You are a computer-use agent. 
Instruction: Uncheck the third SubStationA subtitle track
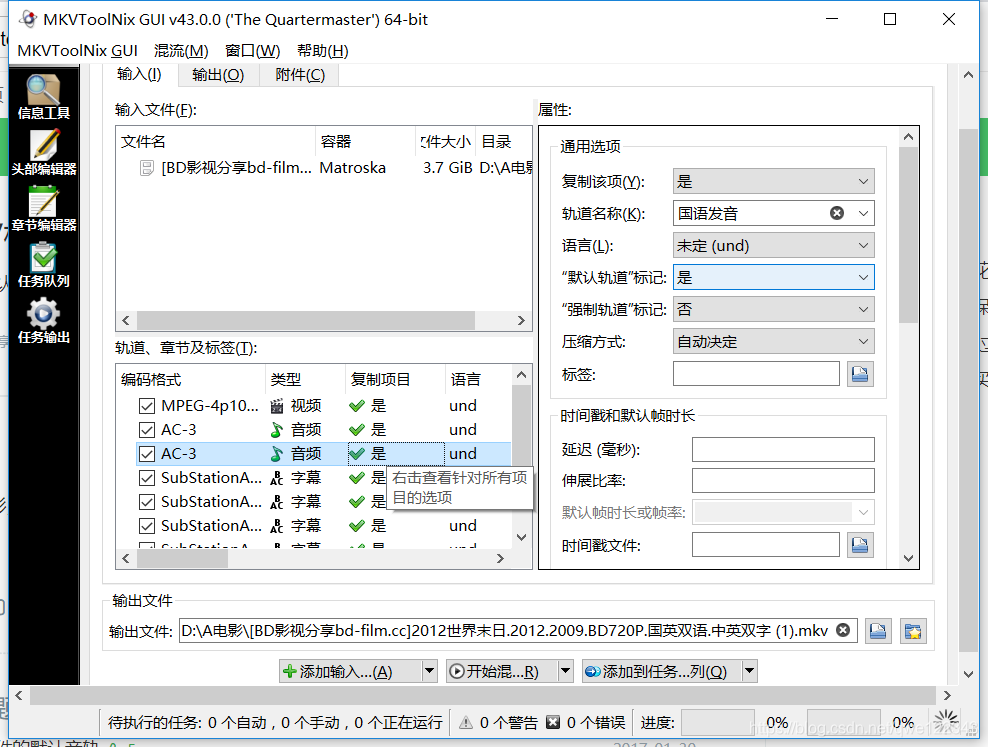(x=147, y=525)
